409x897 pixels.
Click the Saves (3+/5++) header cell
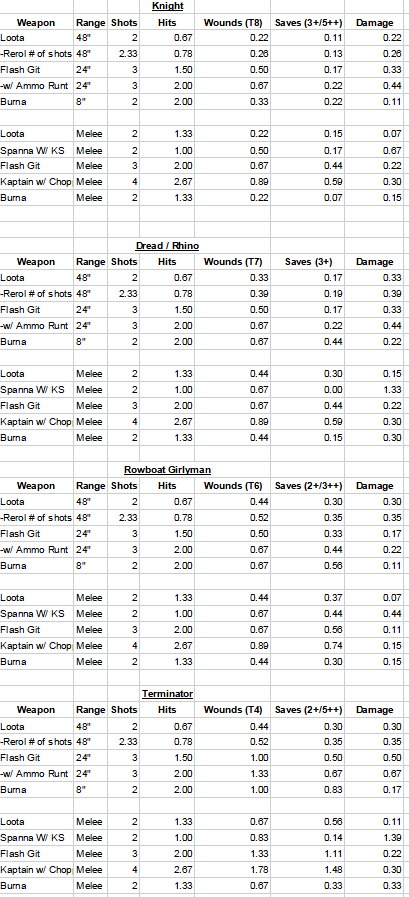(307, 23)
